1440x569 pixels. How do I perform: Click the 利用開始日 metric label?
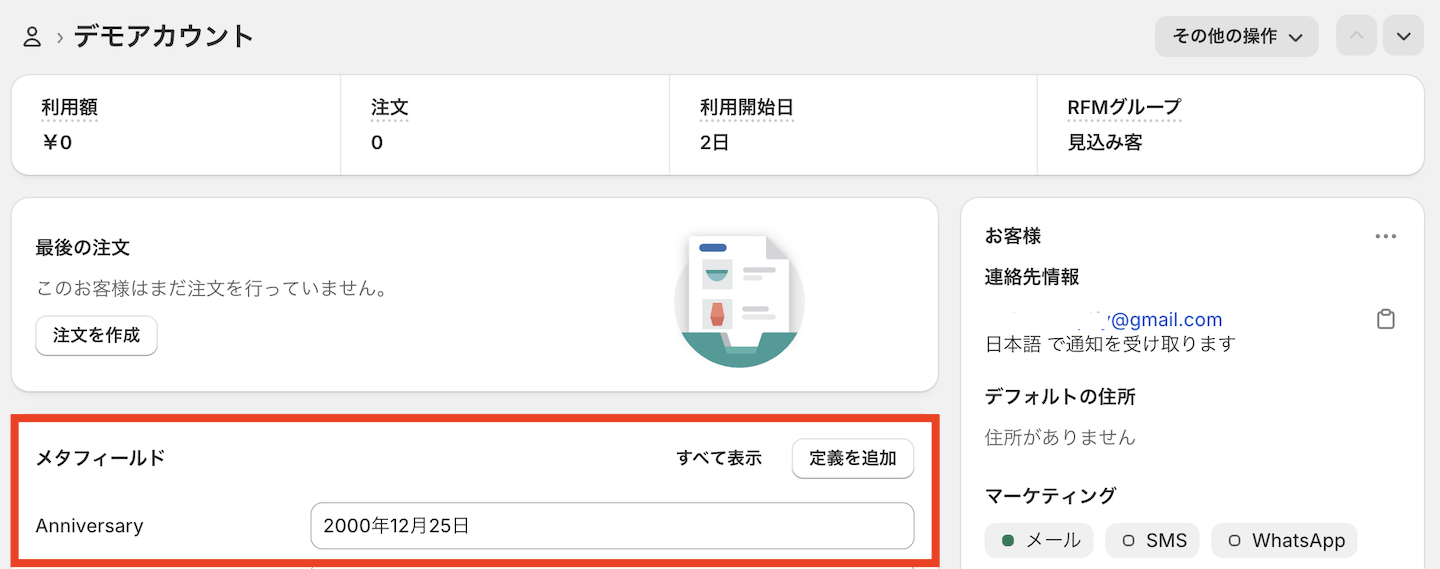click(x=747, y=108)
